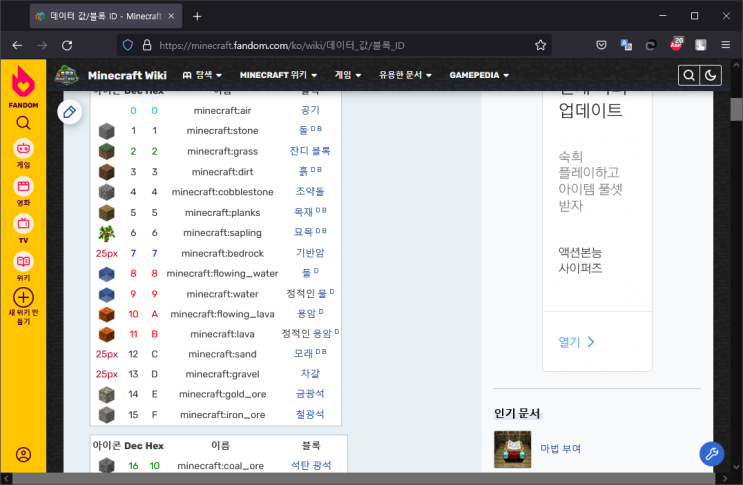Open the 기반암 link
This screenshot has width=743, height=485.
[x=310, y=253]
